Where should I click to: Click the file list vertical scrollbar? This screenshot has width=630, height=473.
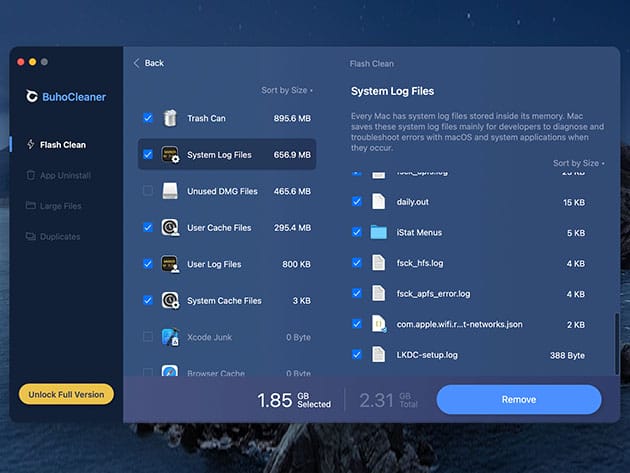[616, 340]
